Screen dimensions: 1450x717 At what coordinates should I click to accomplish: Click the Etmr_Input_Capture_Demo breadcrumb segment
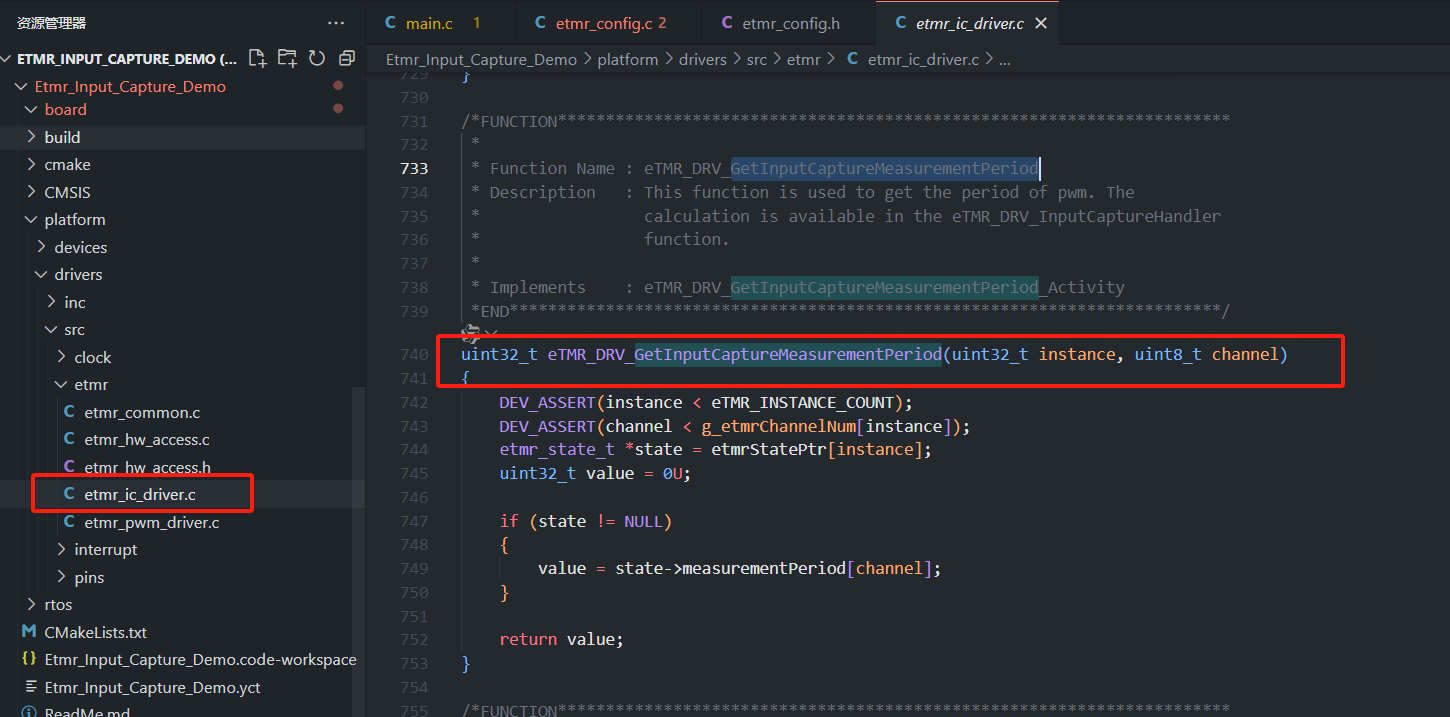click(x=481, y=59)
